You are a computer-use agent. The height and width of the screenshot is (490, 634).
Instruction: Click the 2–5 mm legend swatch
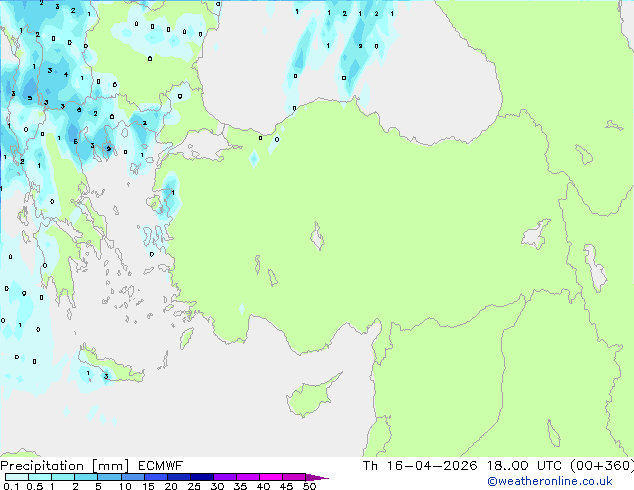[86, 477]
